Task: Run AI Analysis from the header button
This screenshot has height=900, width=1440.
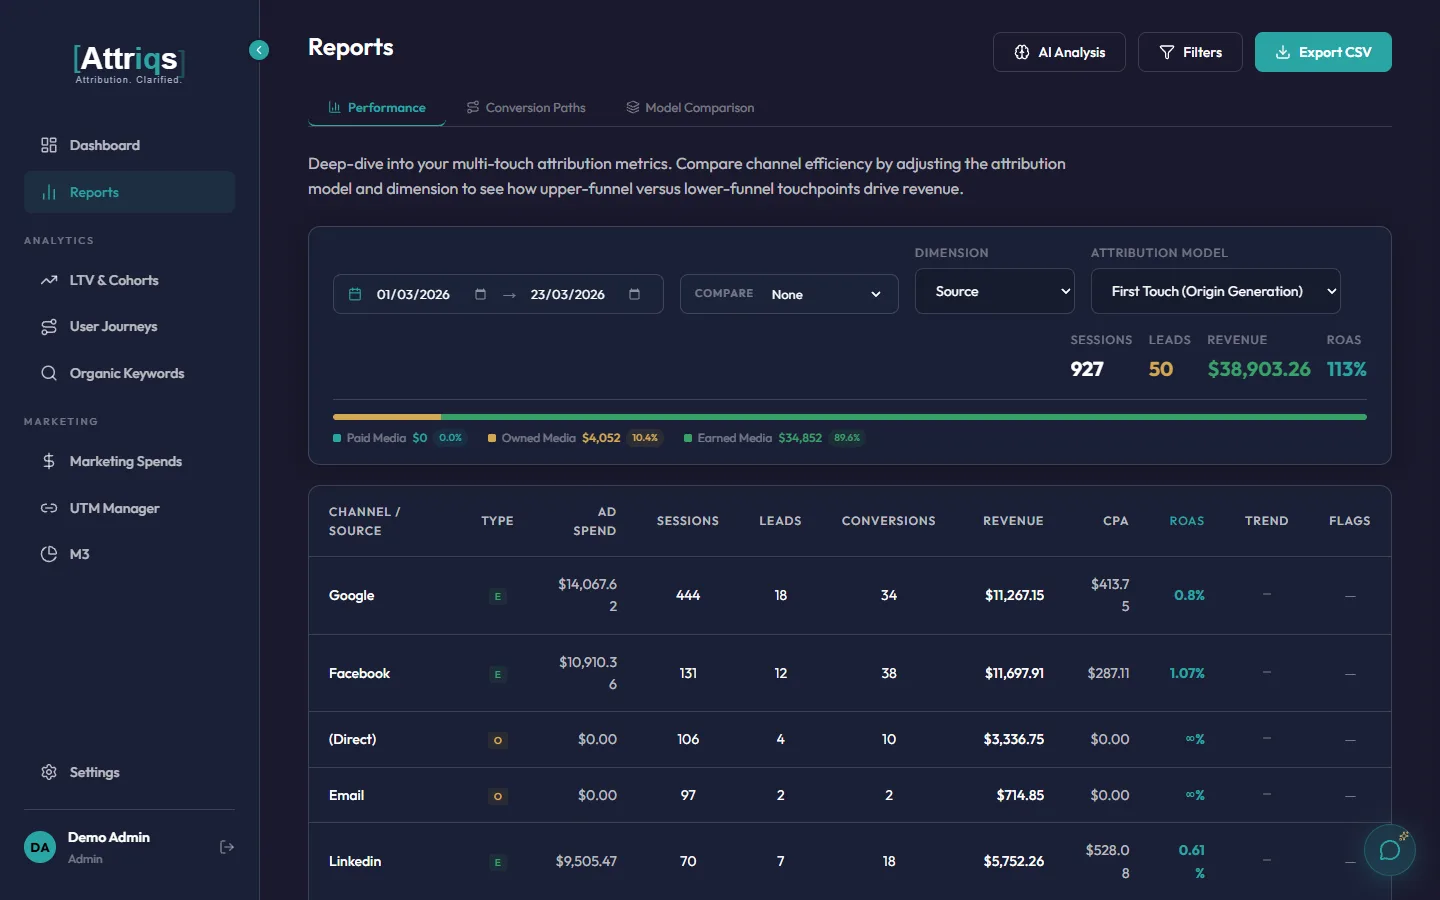Action: click(1059, 51)
